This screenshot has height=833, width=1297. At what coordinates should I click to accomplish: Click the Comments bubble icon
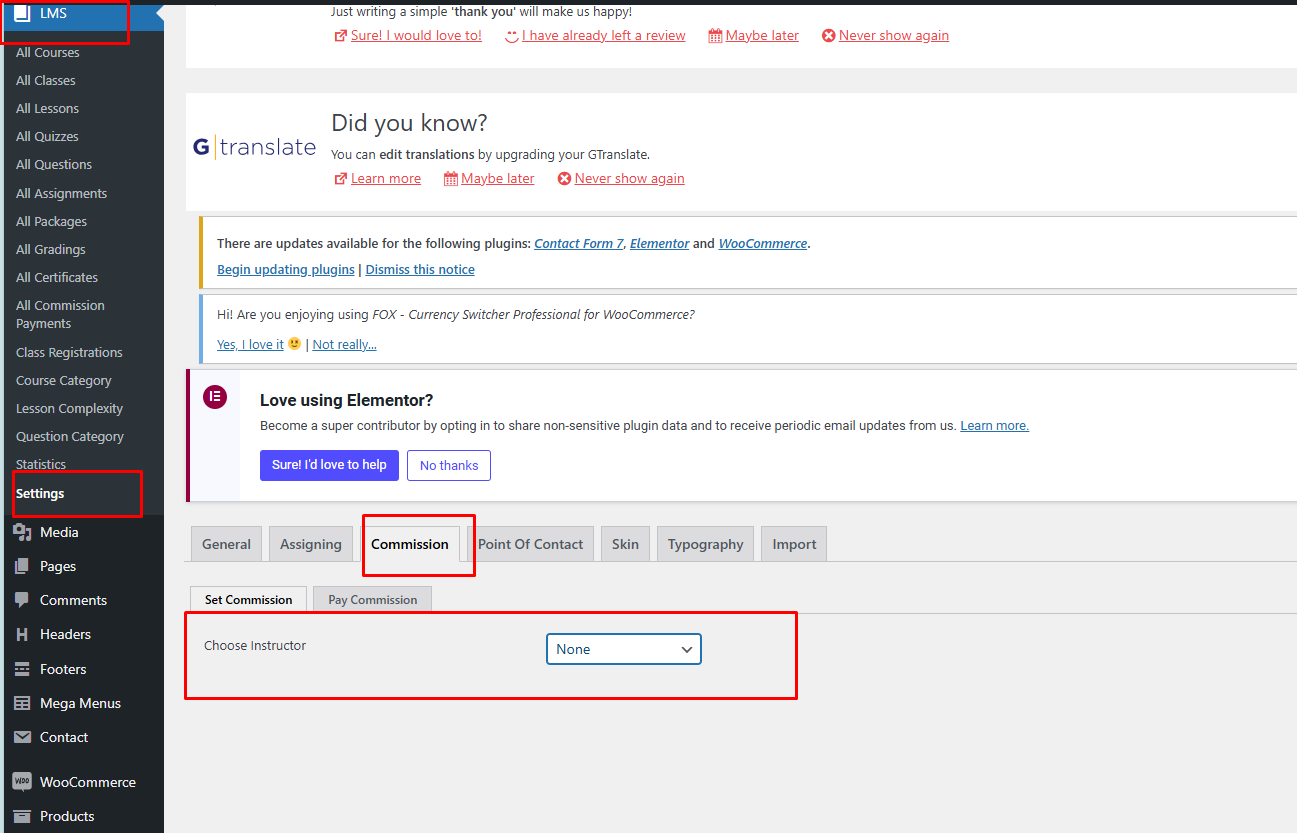pos(22,600)
